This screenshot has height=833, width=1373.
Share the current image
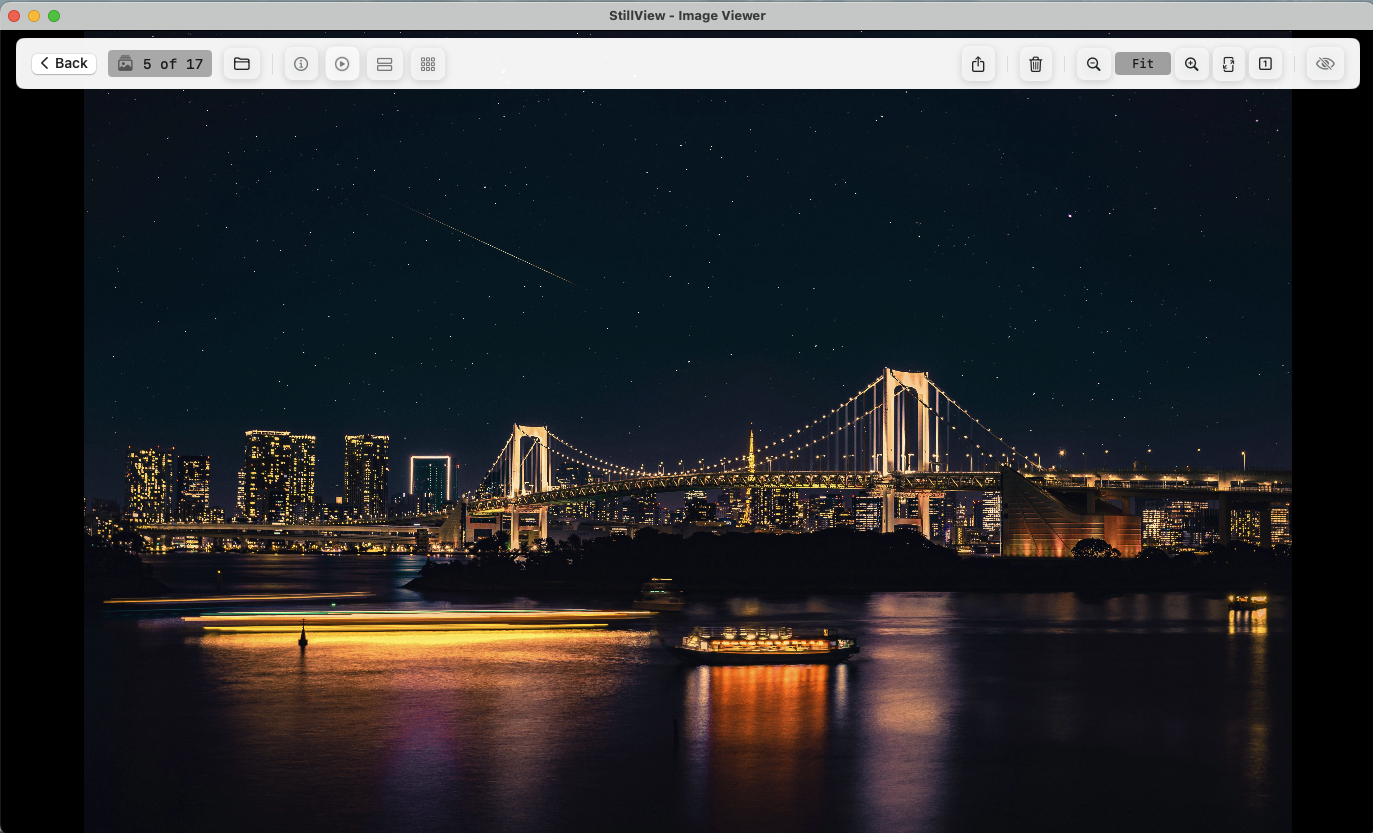[978, 64]
